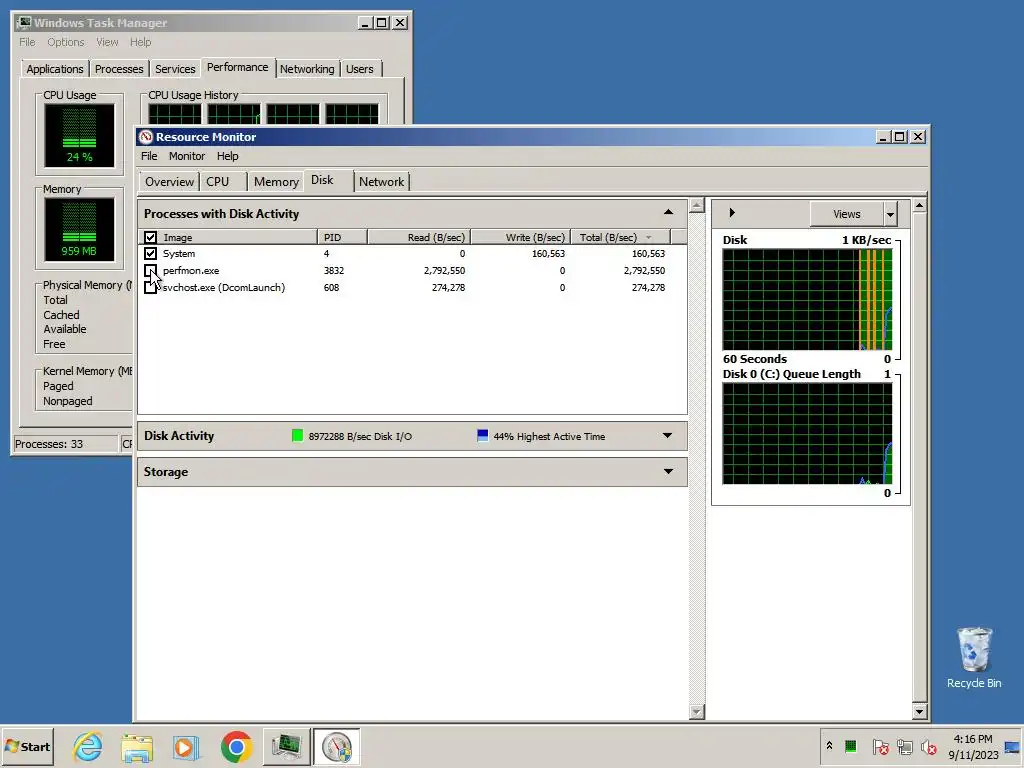The height and width of the screenshot is (768, 1024).
Task: Open Task Manager View menu
Action: click(107, 42)
